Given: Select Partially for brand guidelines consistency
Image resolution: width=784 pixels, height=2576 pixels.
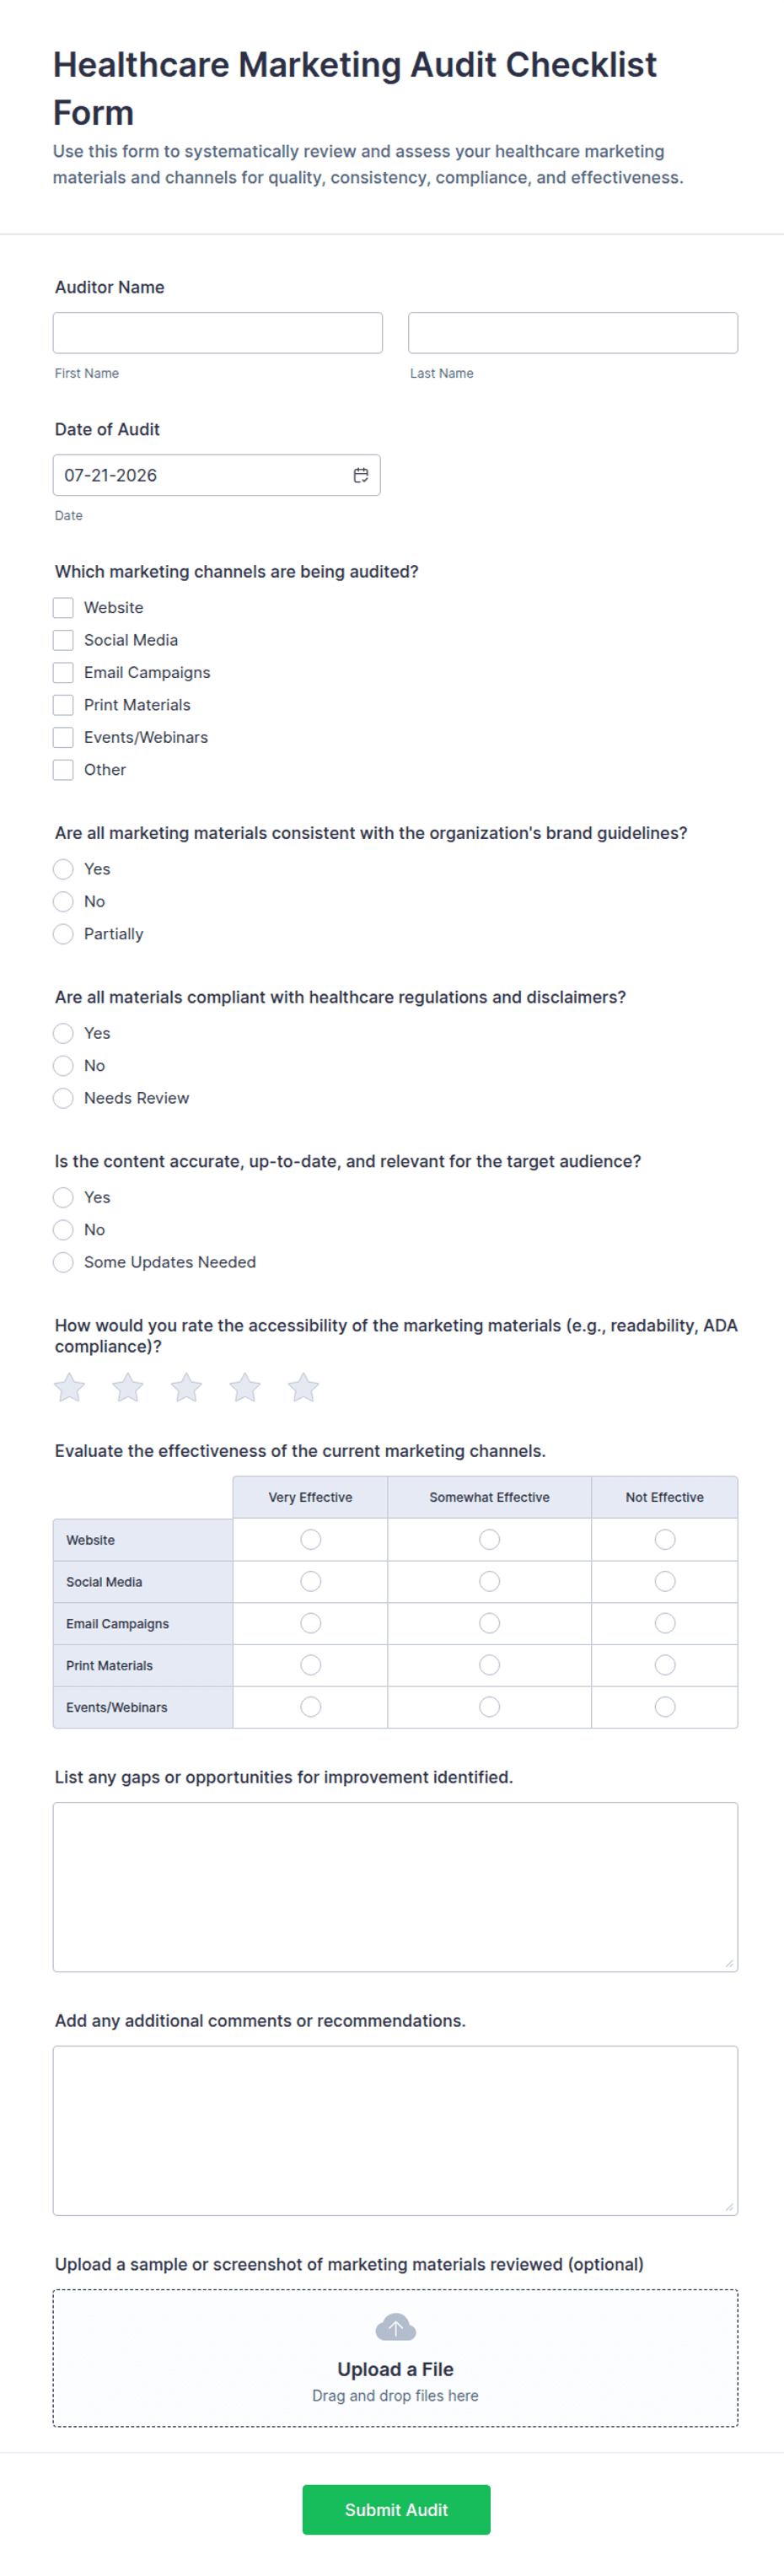Looking at the screenshot, I should [x=63, y=934].
